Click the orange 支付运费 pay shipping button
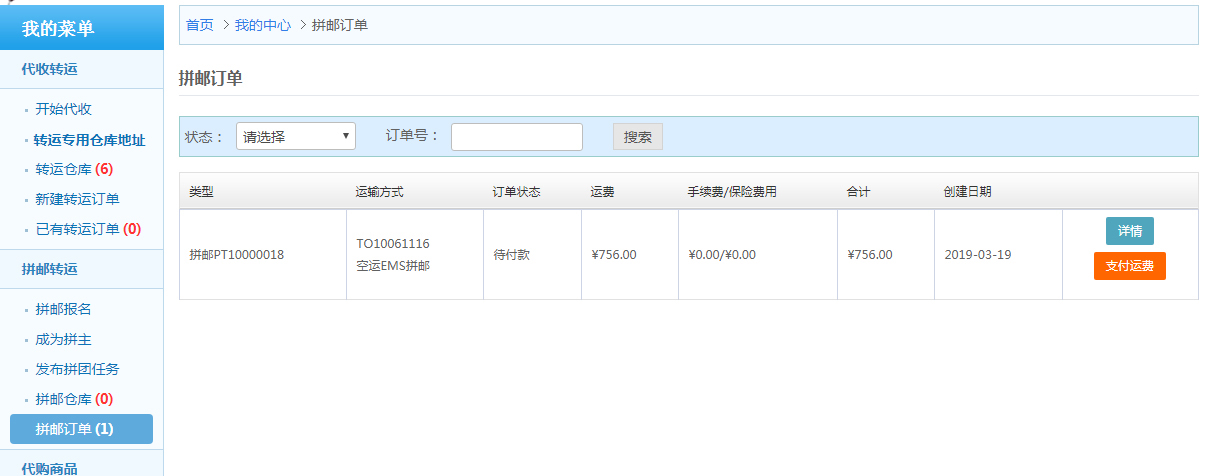1207x476 pixels. click(1129, 266)
